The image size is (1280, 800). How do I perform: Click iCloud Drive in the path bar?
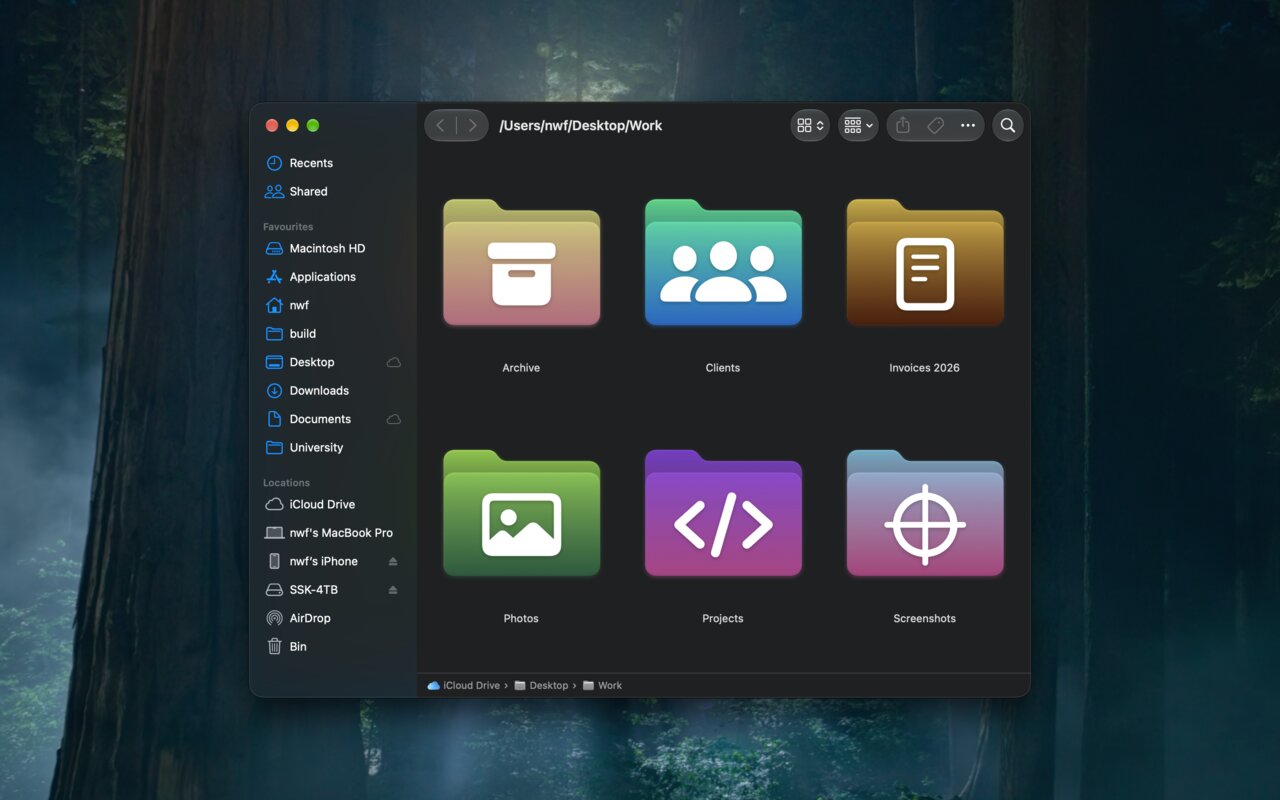[x=463, y=686]
